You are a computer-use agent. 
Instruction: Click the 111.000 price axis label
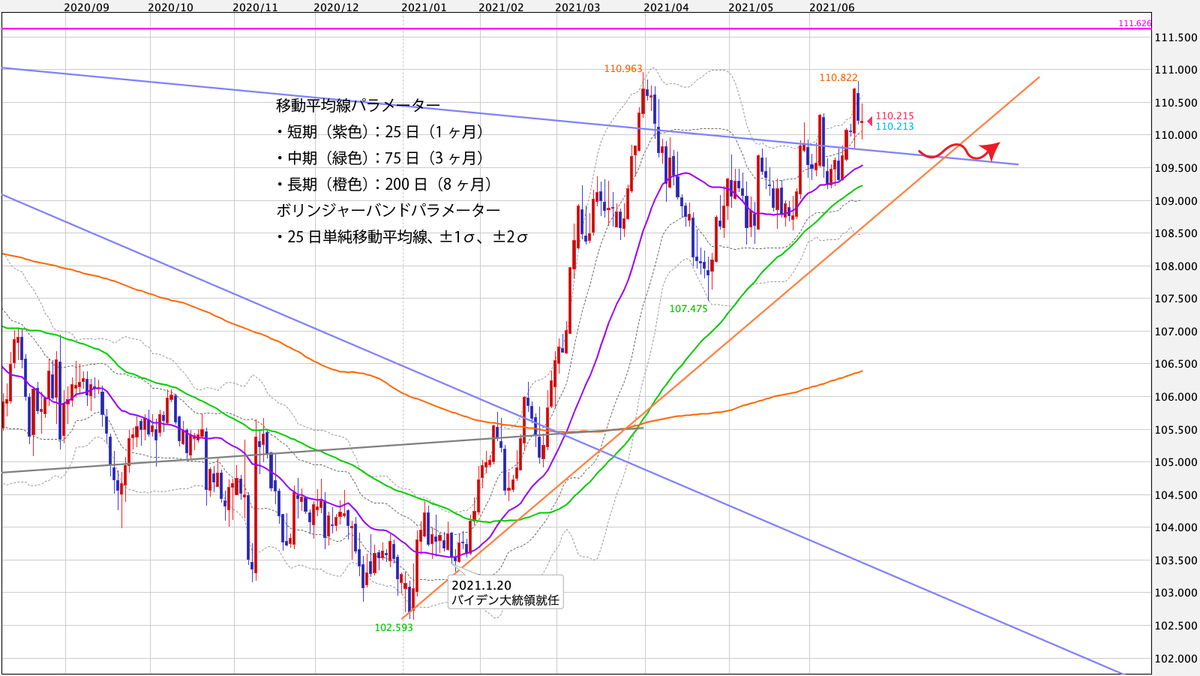1176,70
